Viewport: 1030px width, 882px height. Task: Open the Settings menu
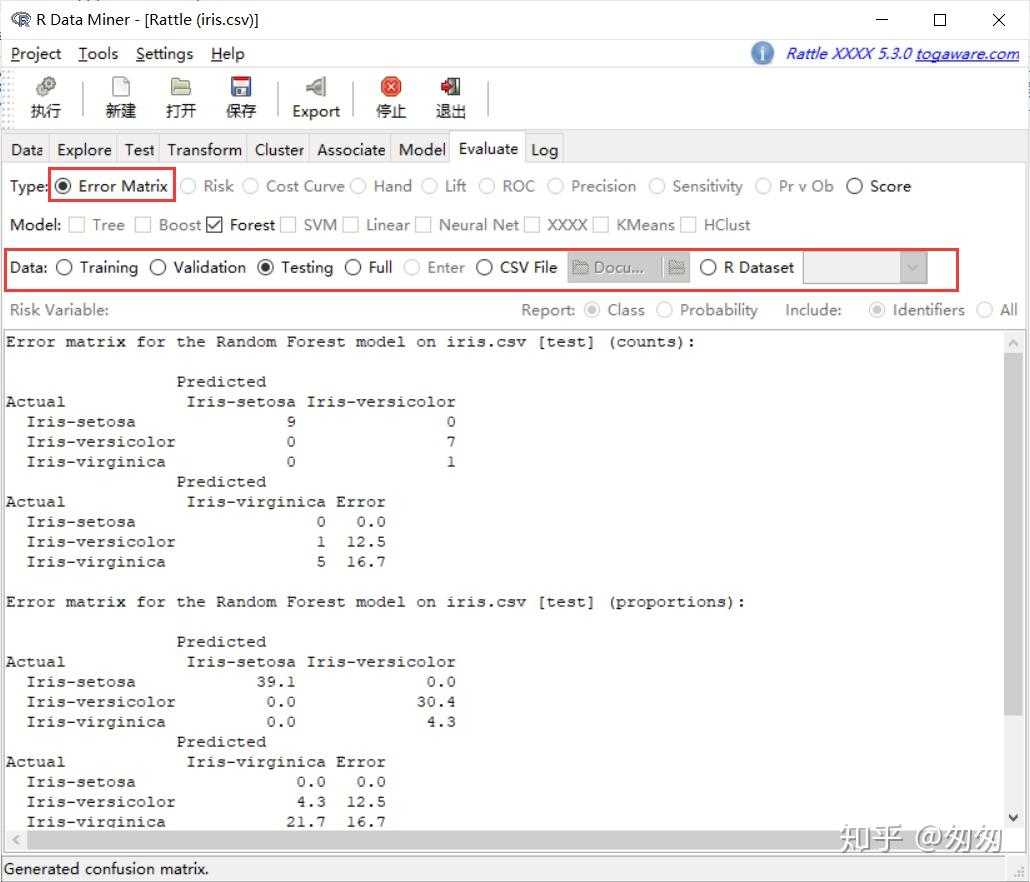164,54
